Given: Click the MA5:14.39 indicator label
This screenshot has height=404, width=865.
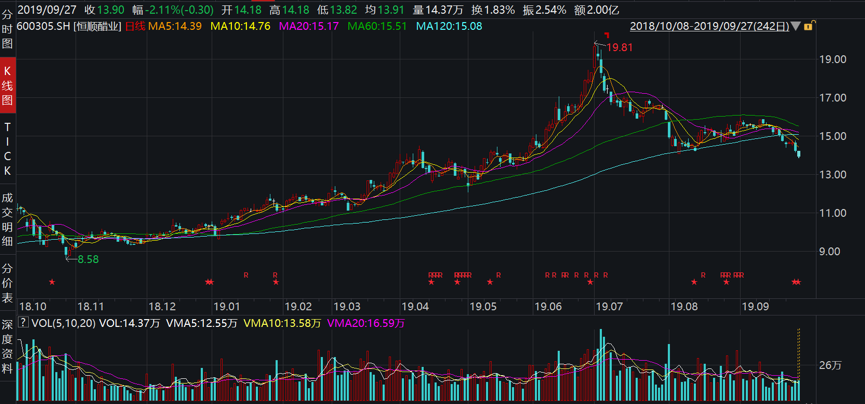Looking at the screenshot, I should (x=175, y=24).
